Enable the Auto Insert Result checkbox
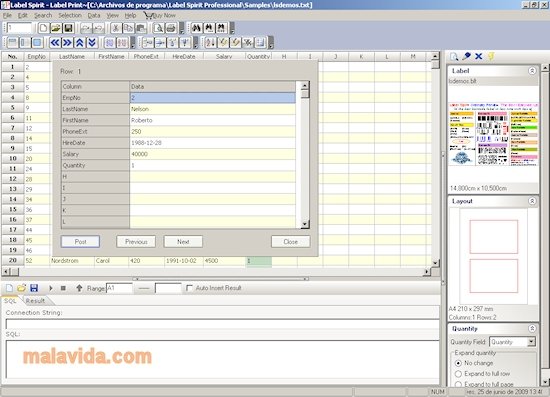This screenshot has width=550, height=397. coord(189,288)
